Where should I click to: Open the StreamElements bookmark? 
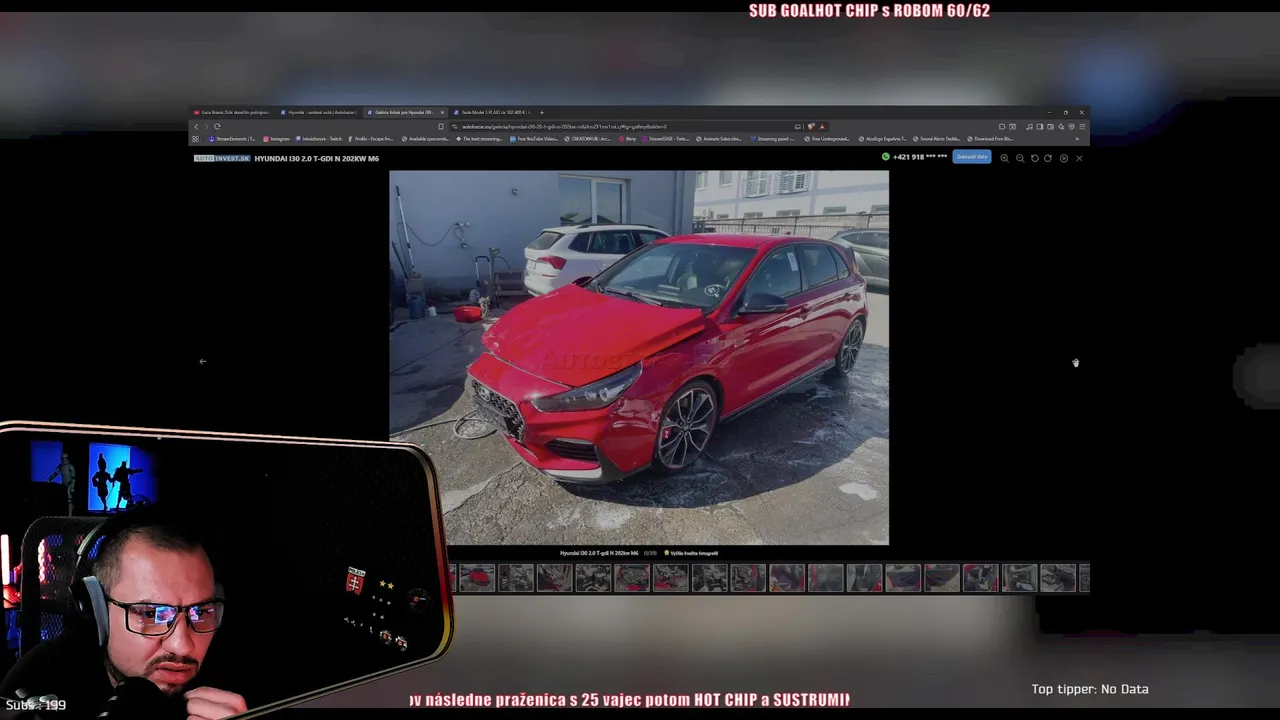tap(232, 139)
